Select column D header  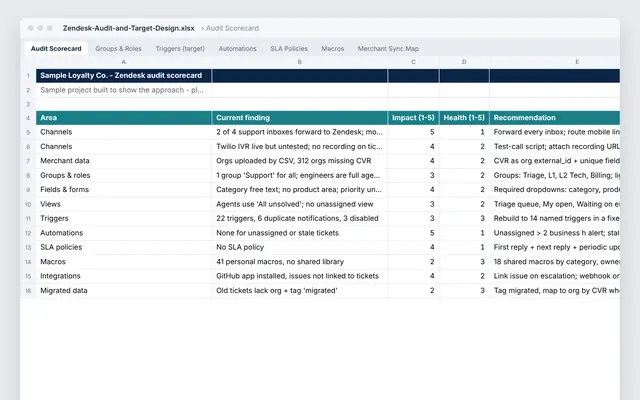point(464,62)
